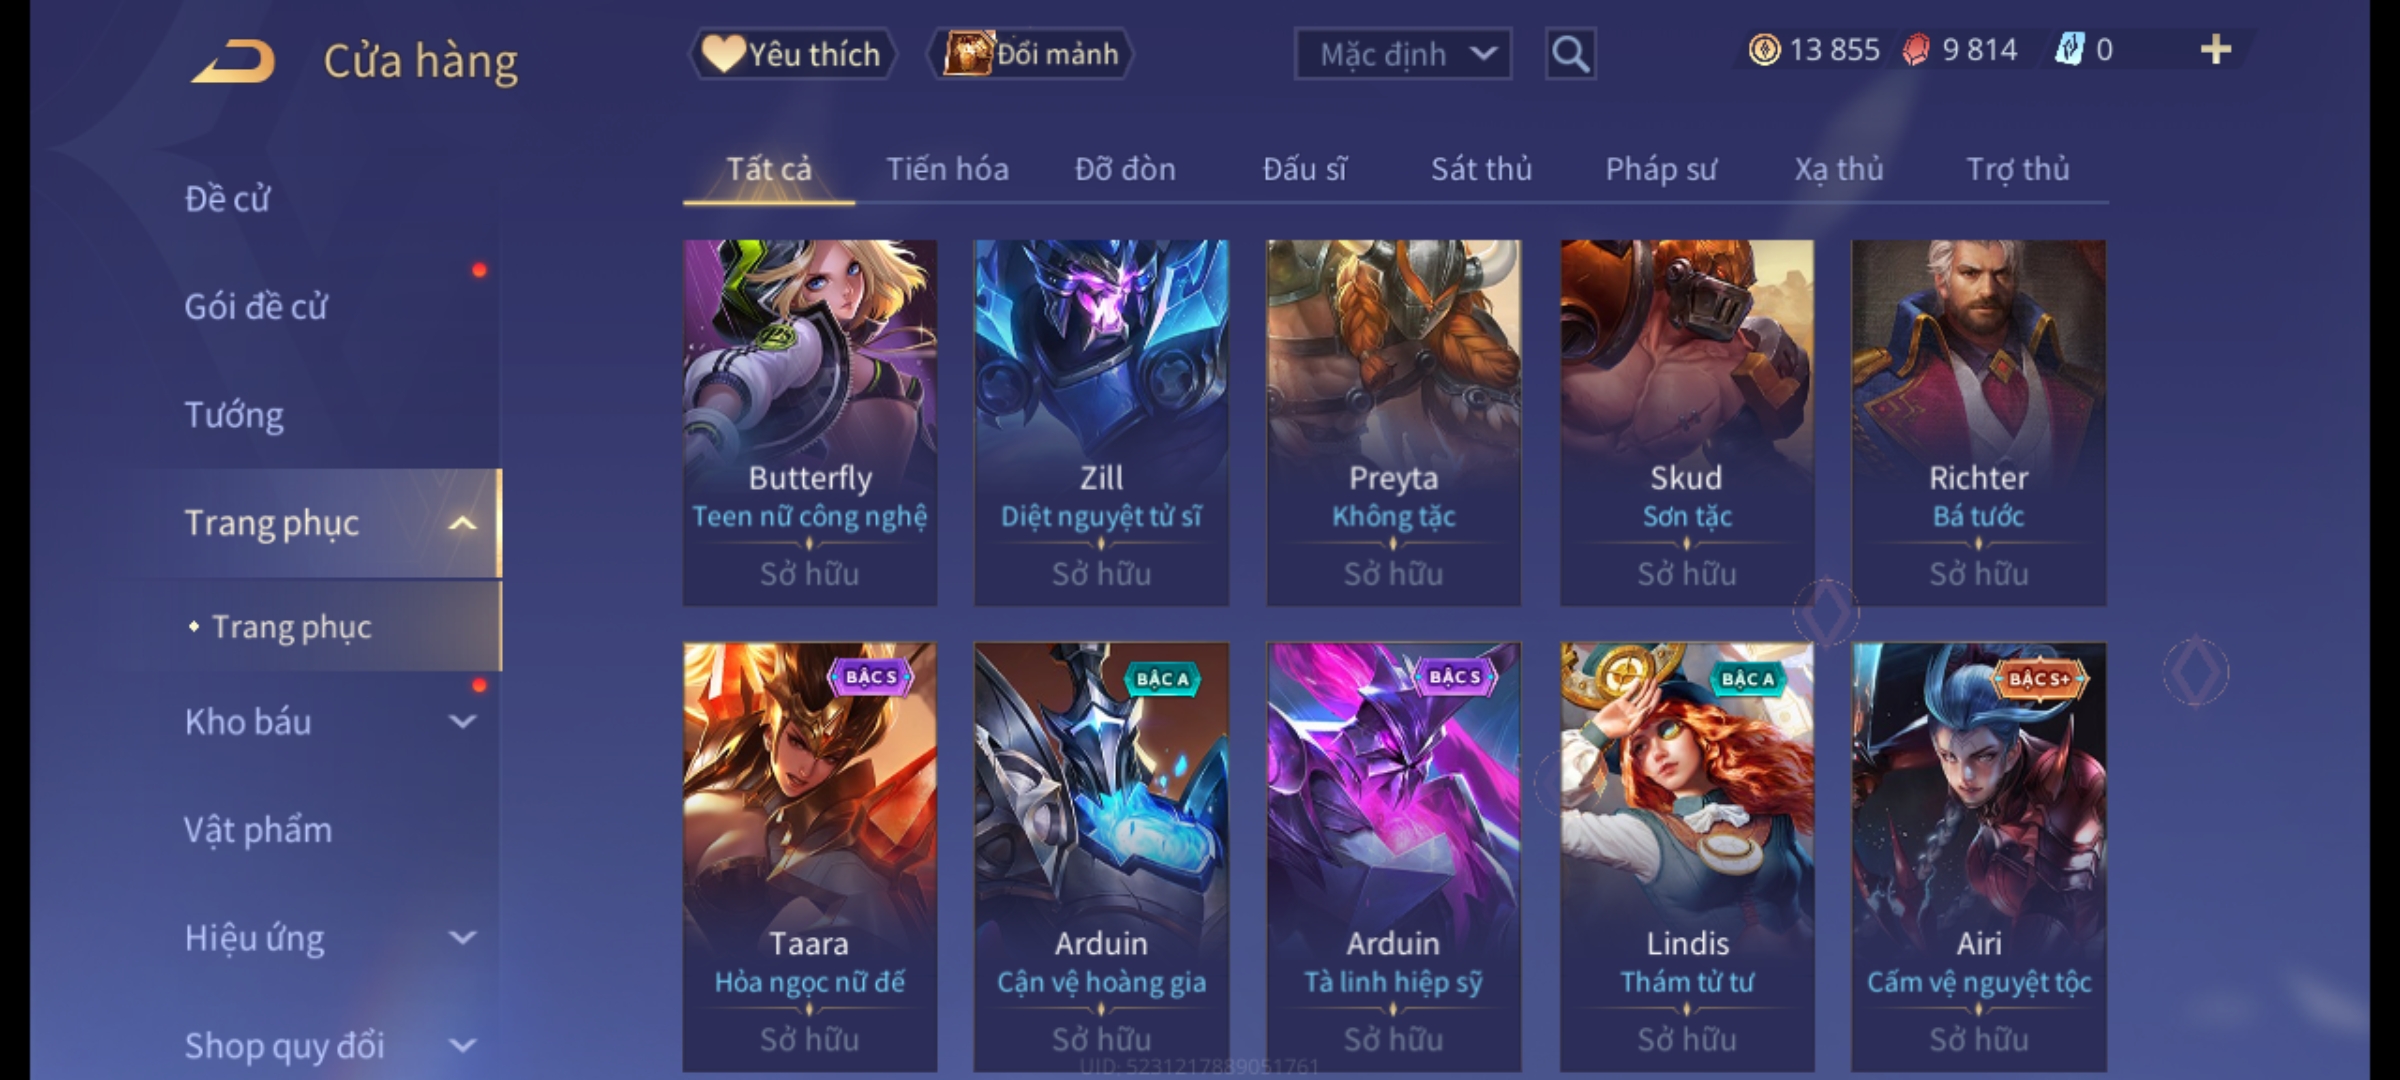2400x1080 pixels.
Task: Expand the Kho báu sidebar section
Action: 462,721
